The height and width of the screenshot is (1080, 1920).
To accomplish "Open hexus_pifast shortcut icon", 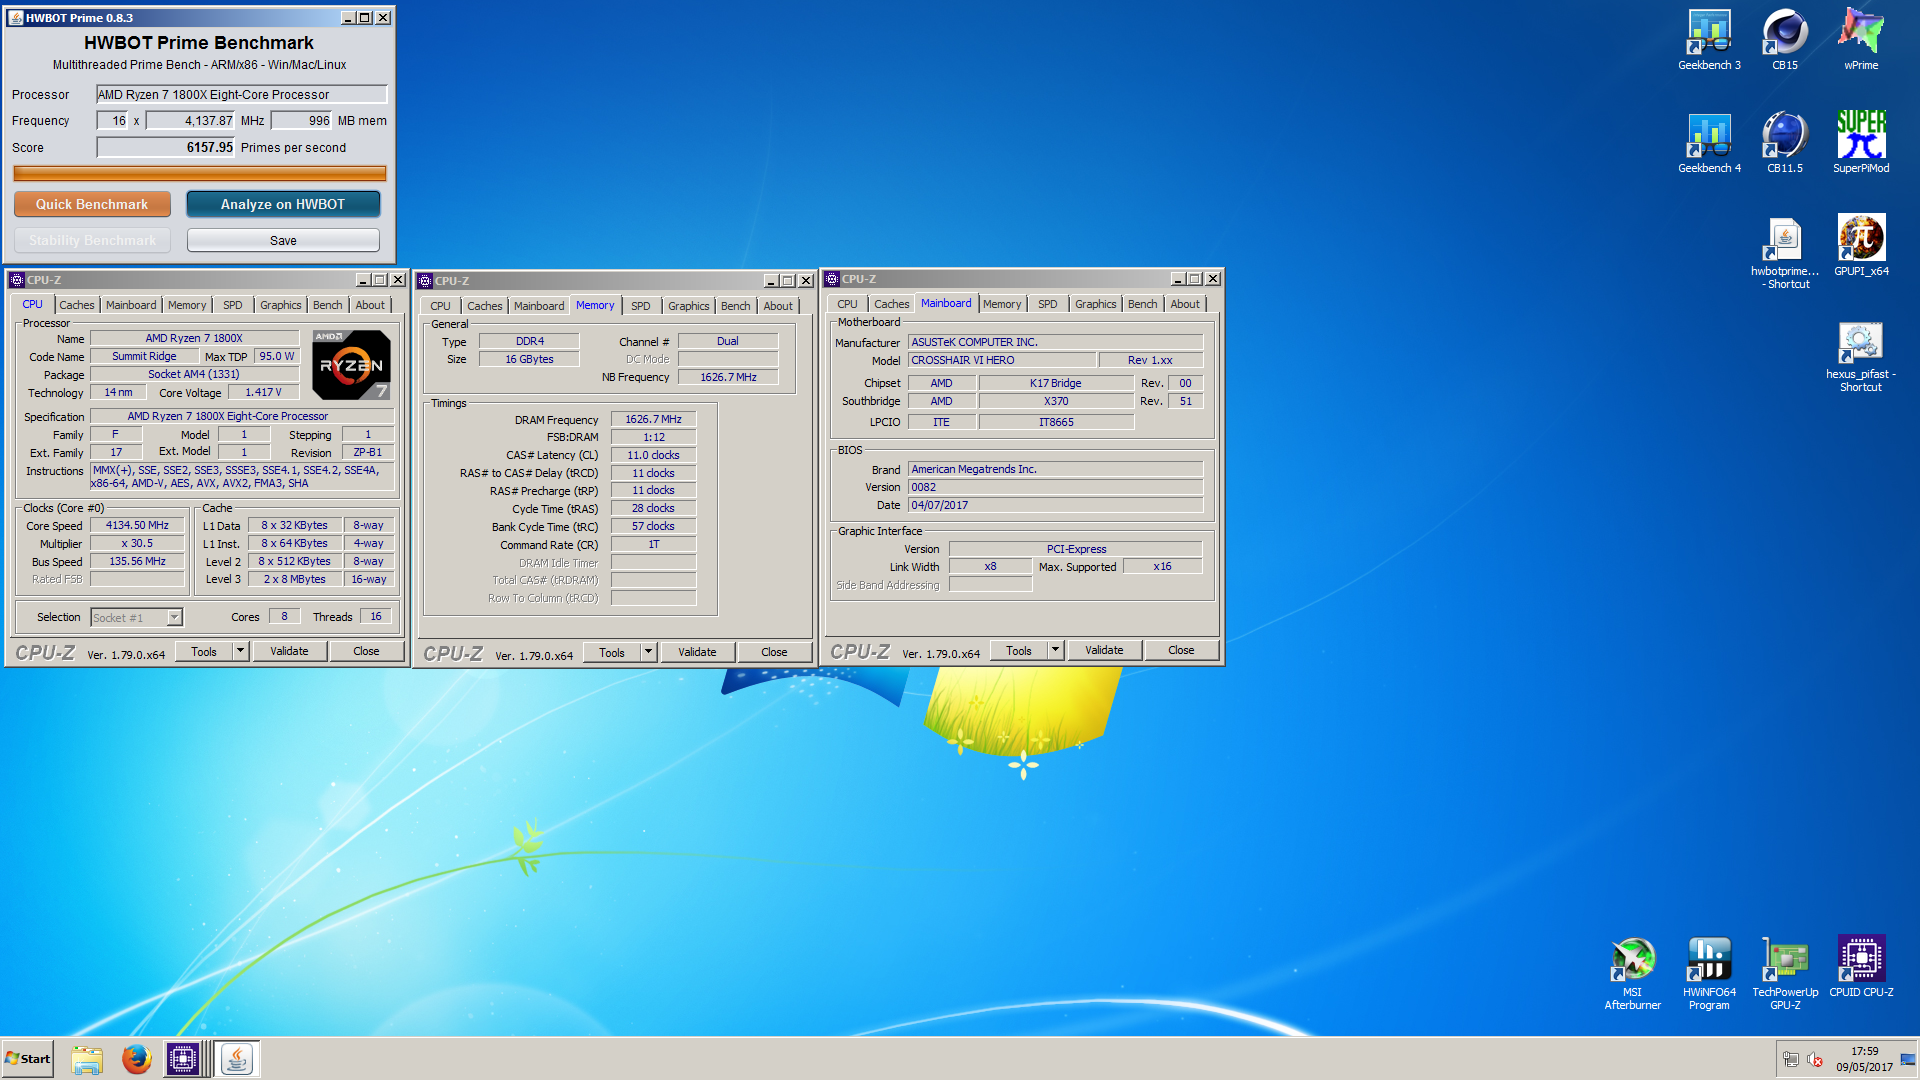I will coord(1861,357).
